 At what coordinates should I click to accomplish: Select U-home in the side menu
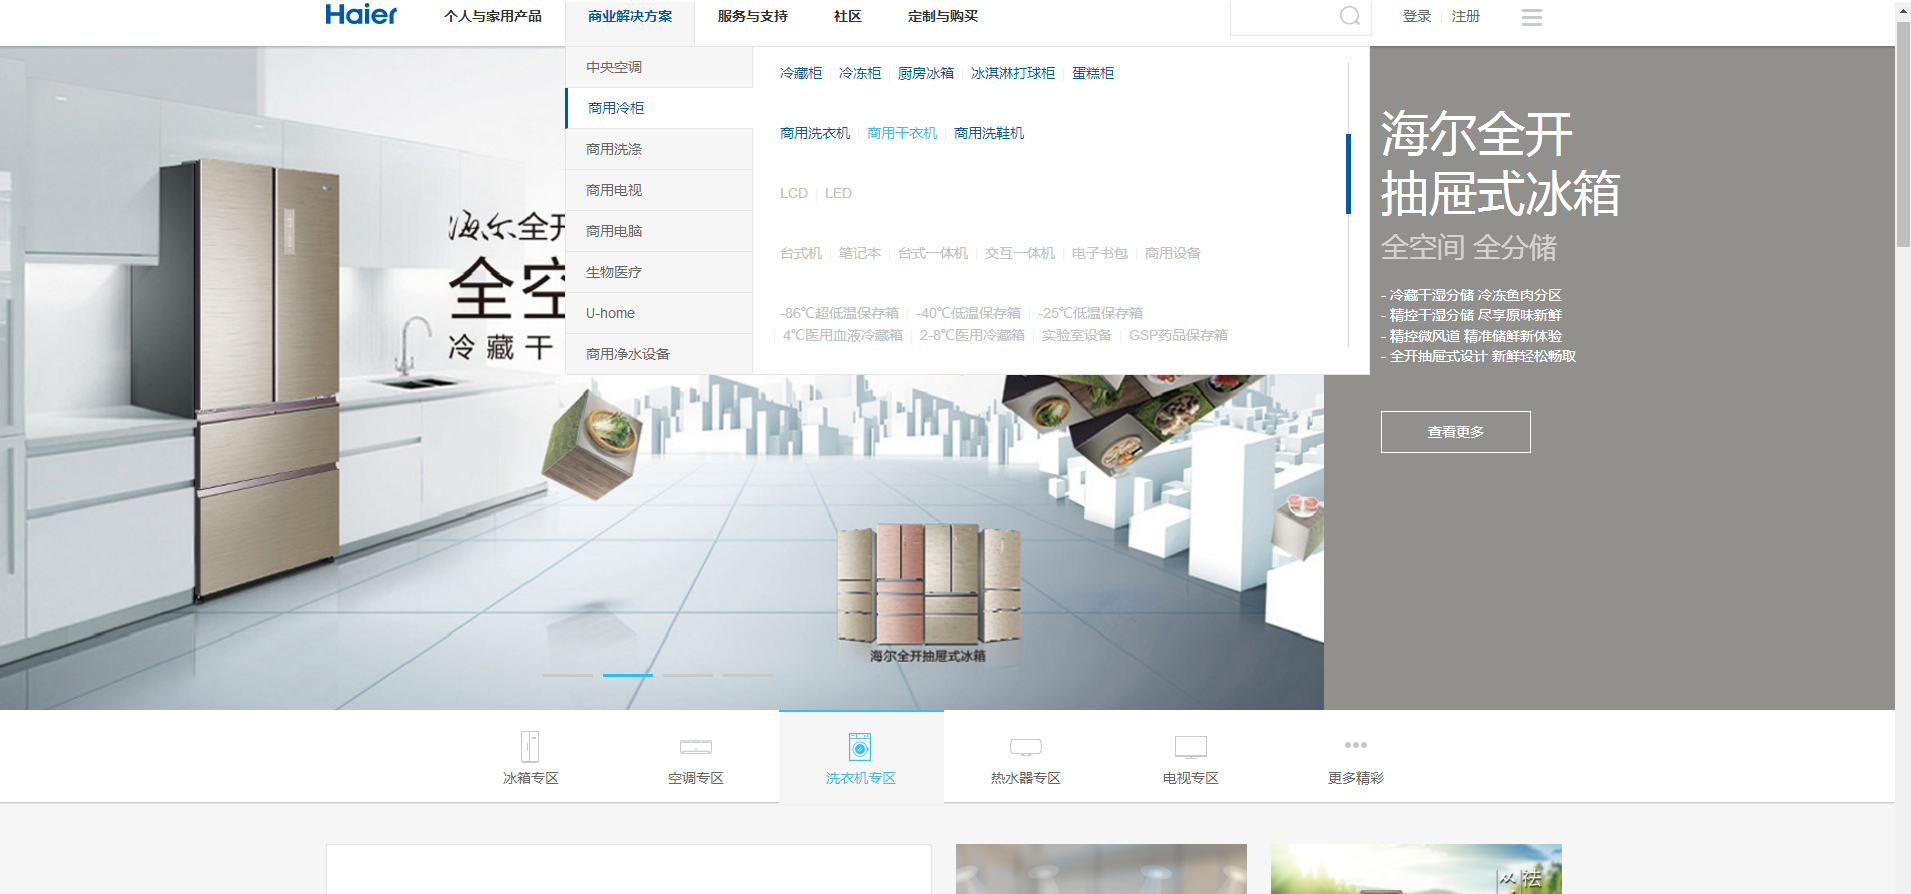[x=659, y=313]
